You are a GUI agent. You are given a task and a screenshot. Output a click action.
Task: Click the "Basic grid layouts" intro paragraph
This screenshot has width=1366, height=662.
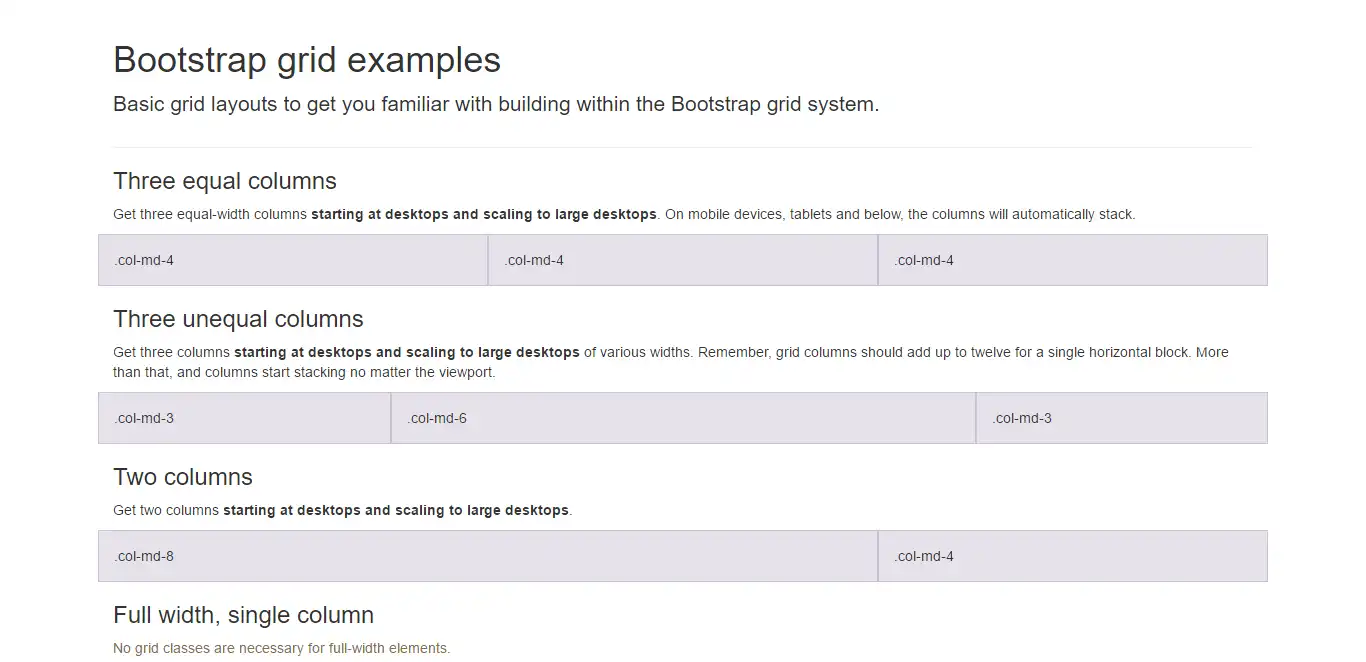[496, 104]
